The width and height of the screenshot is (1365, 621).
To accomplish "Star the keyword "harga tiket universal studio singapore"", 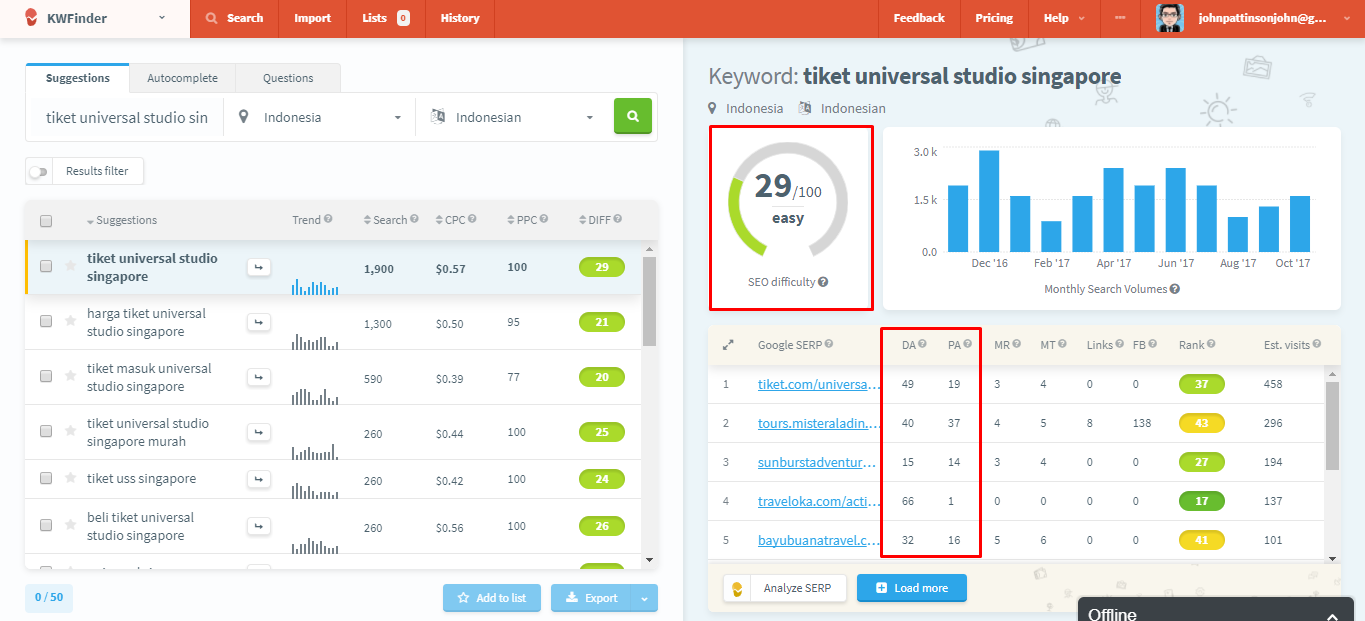I will click(68, 322).
